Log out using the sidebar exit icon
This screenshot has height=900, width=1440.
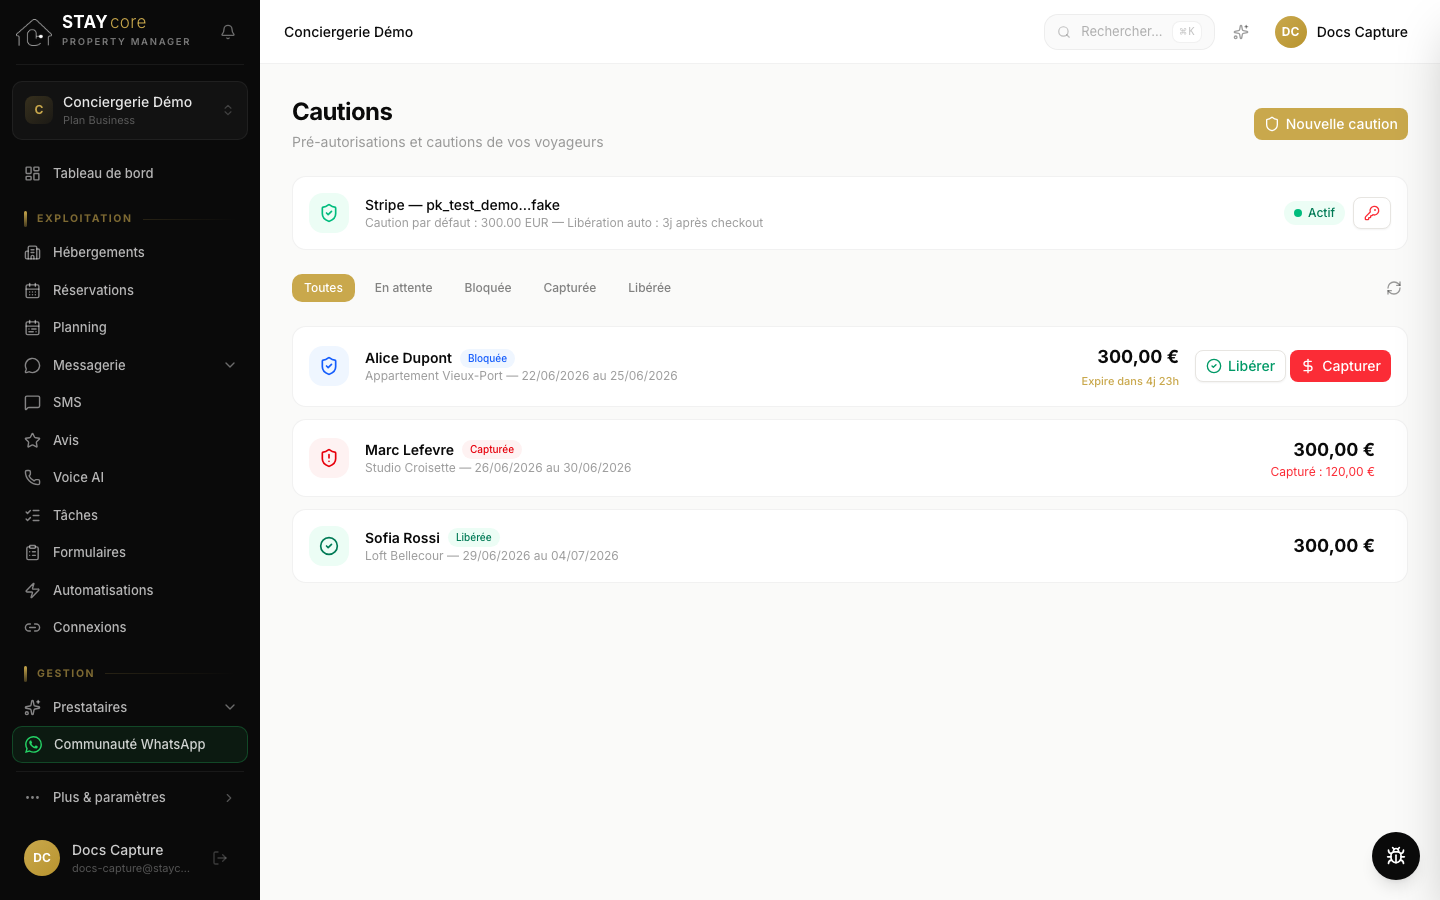220,858
